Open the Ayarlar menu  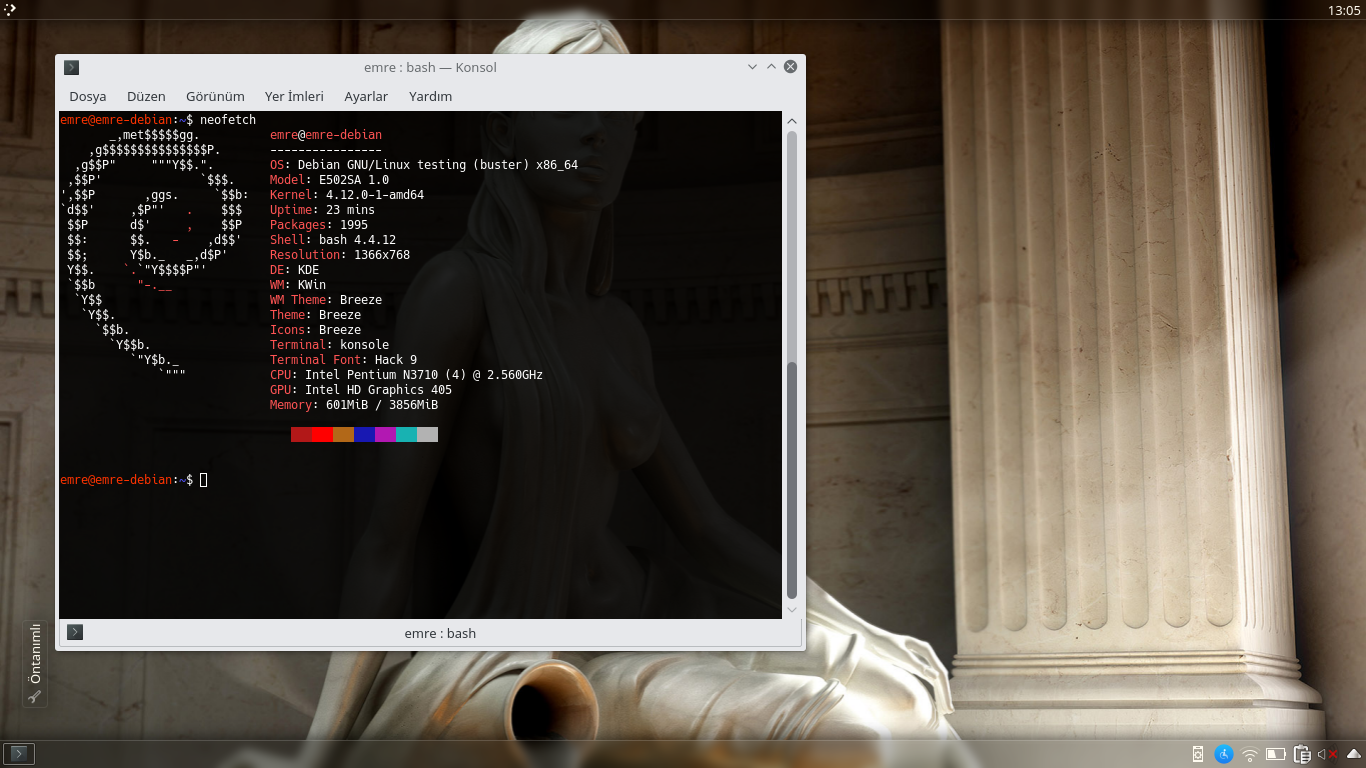tap(366, 96)
